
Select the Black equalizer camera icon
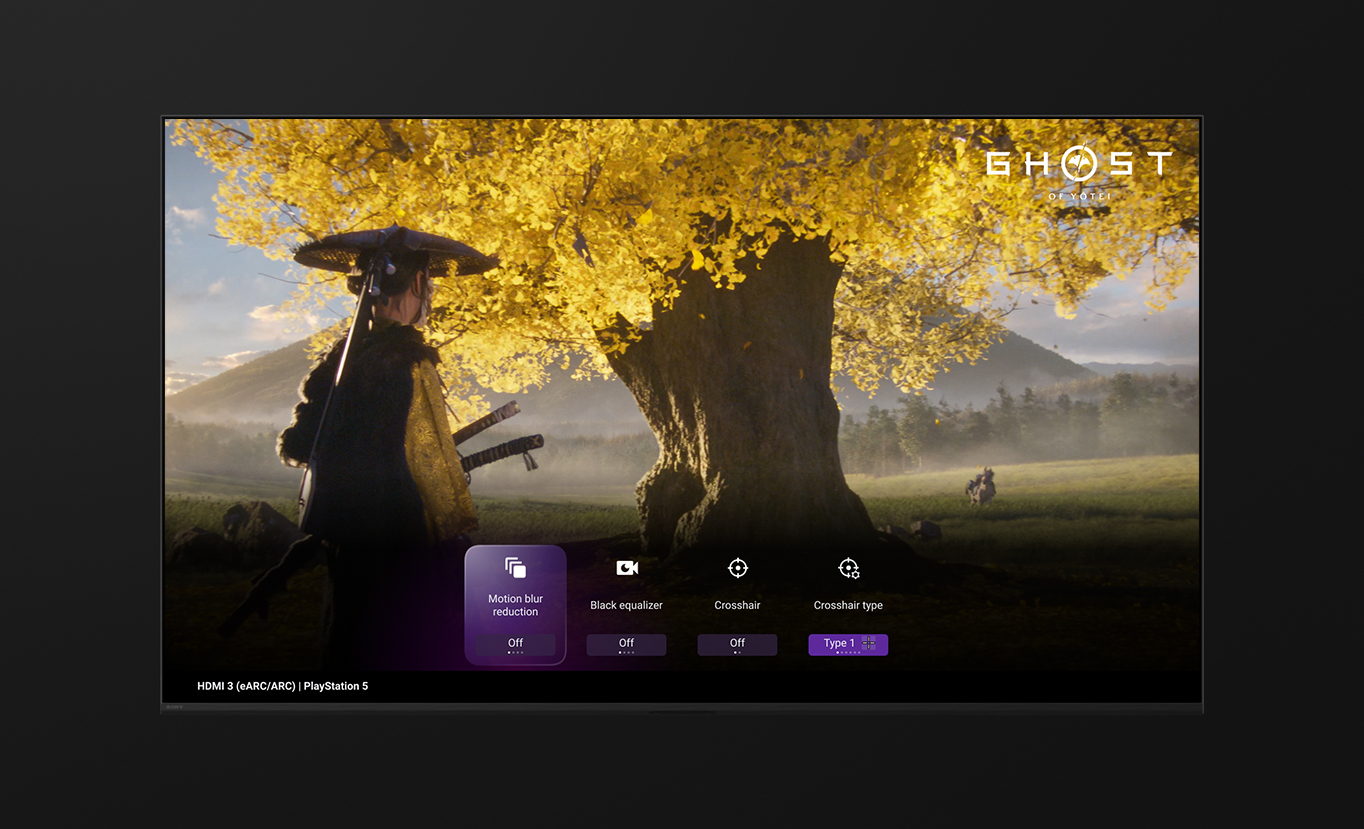pyautogui.click(x=627, y=568)
